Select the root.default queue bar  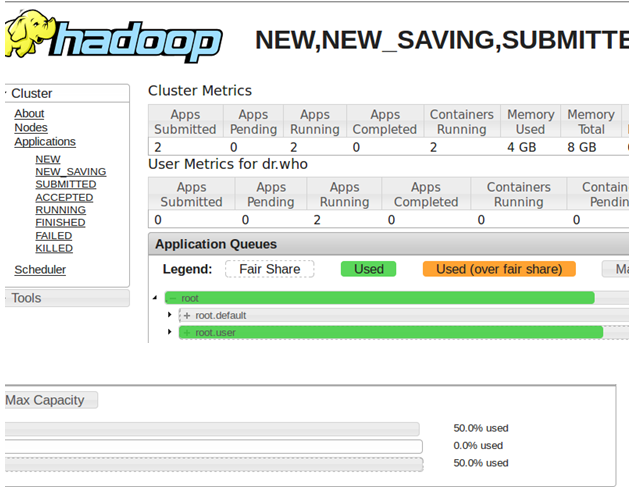404,315
